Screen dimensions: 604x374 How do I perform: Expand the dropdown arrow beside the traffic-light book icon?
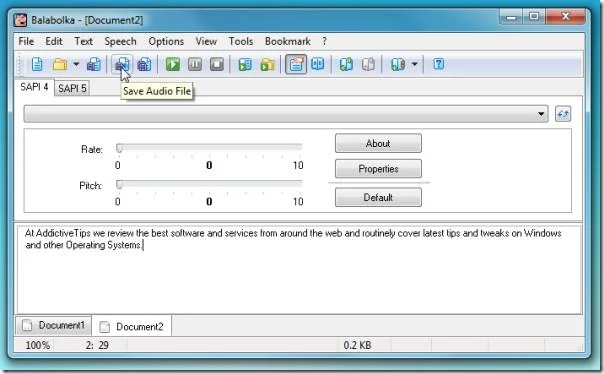click(414, 64)
